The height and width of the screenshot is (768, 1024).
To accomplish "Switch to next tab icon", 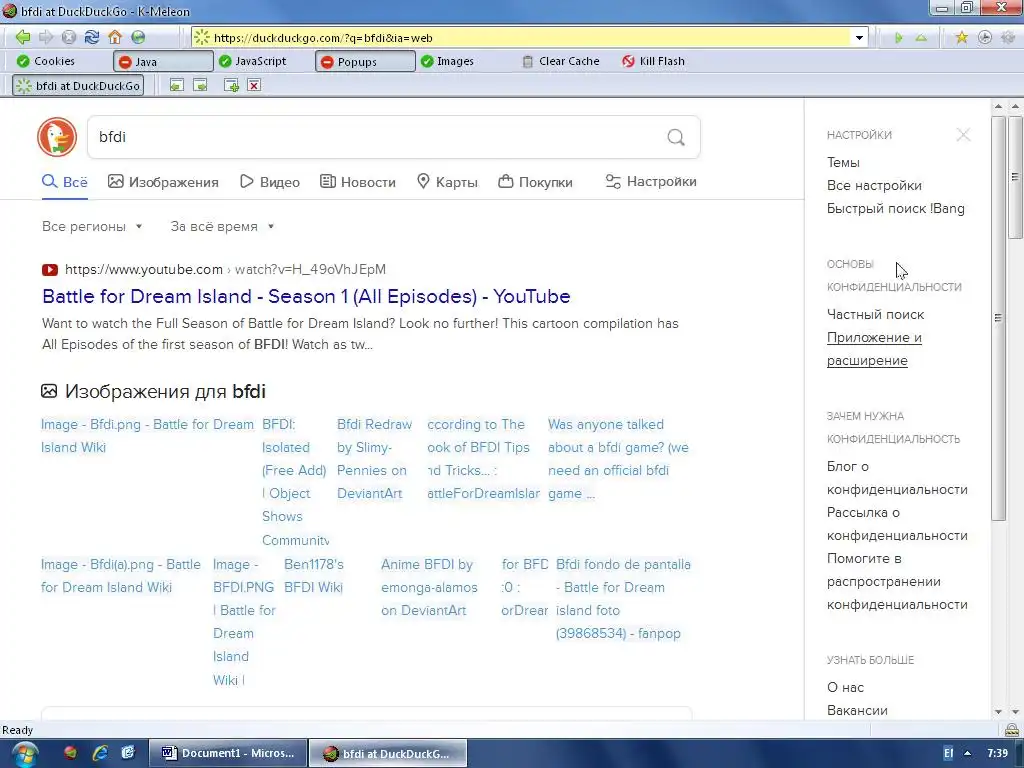I will (x=200, y=86).
